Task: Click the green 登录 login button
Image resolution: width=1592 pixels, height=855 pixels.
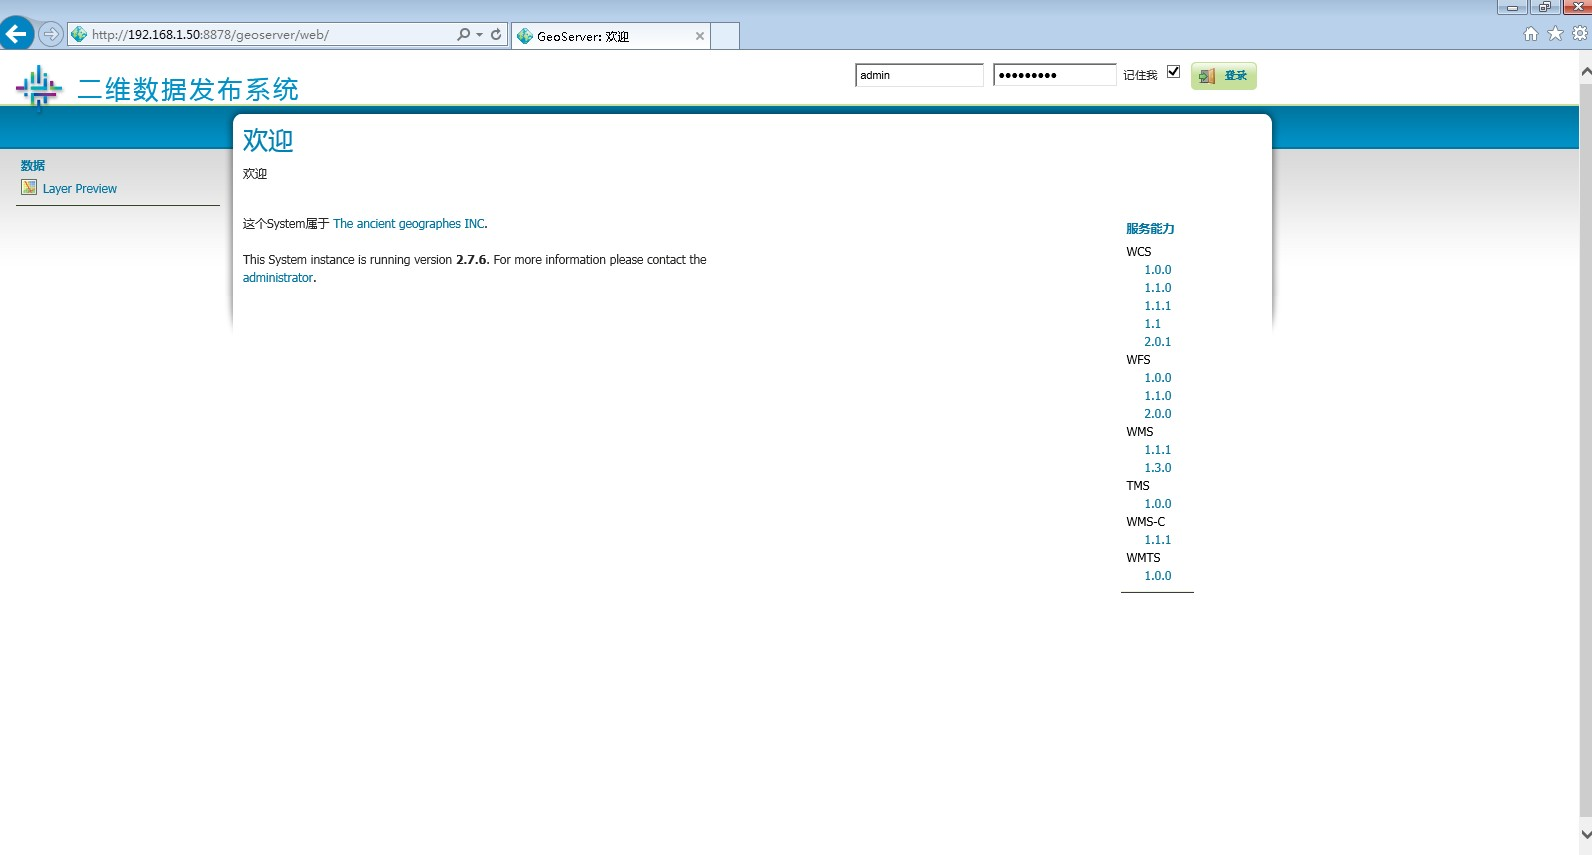Action: [x=1223, y=76]
